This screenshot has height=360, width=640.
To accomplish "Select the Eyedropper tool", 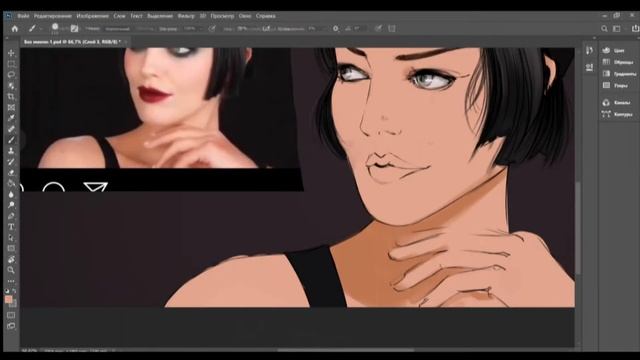I will coord(11,118).
